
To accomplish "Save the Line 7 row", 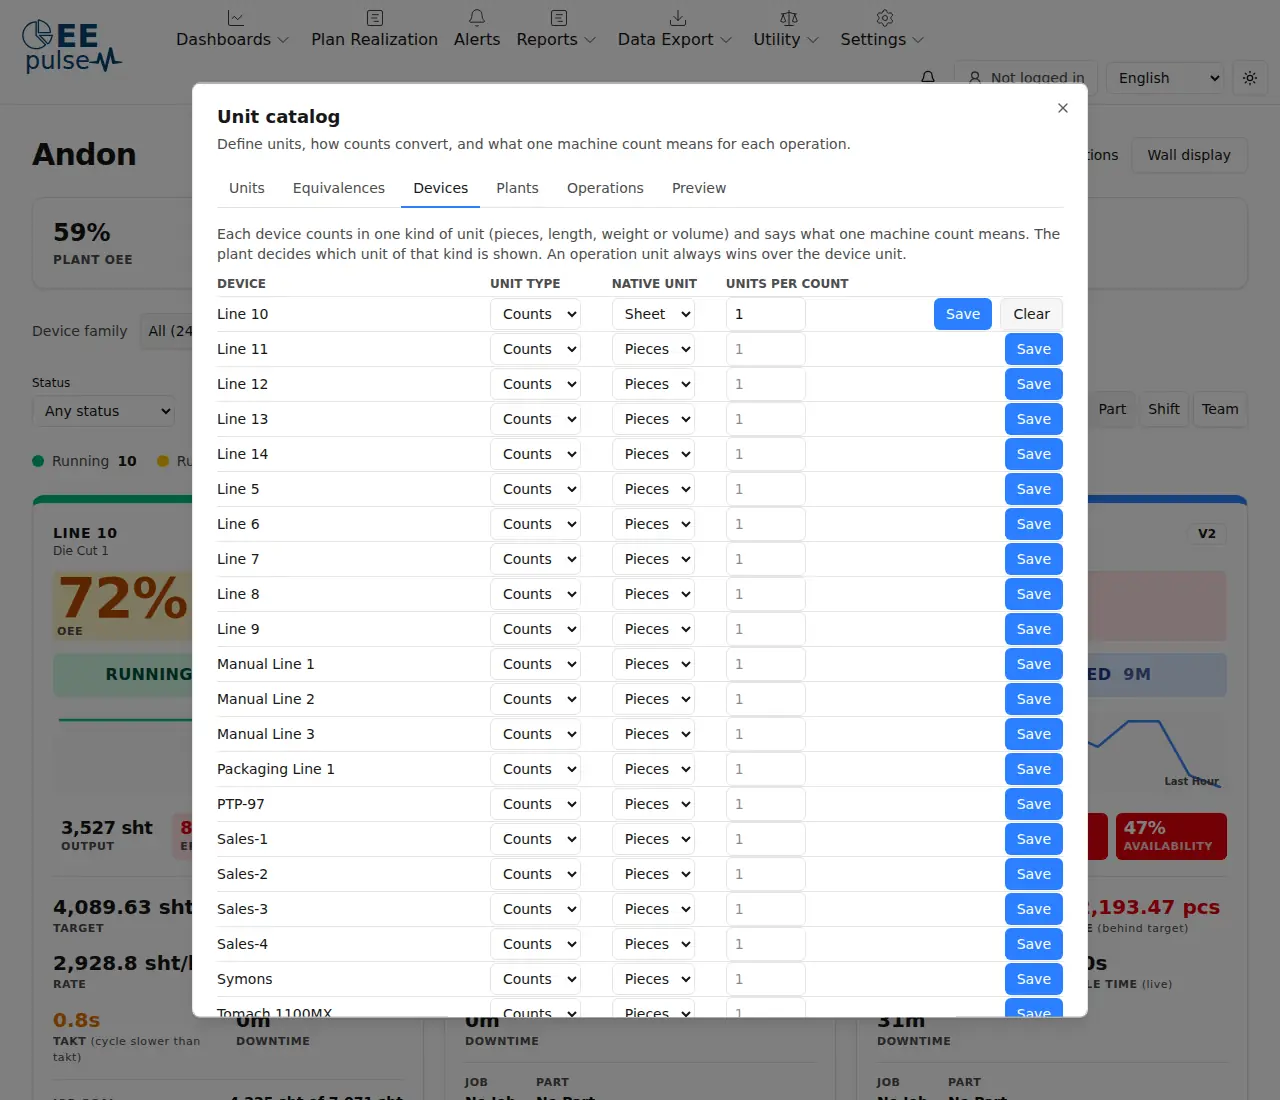I will tap(1034, 559).
